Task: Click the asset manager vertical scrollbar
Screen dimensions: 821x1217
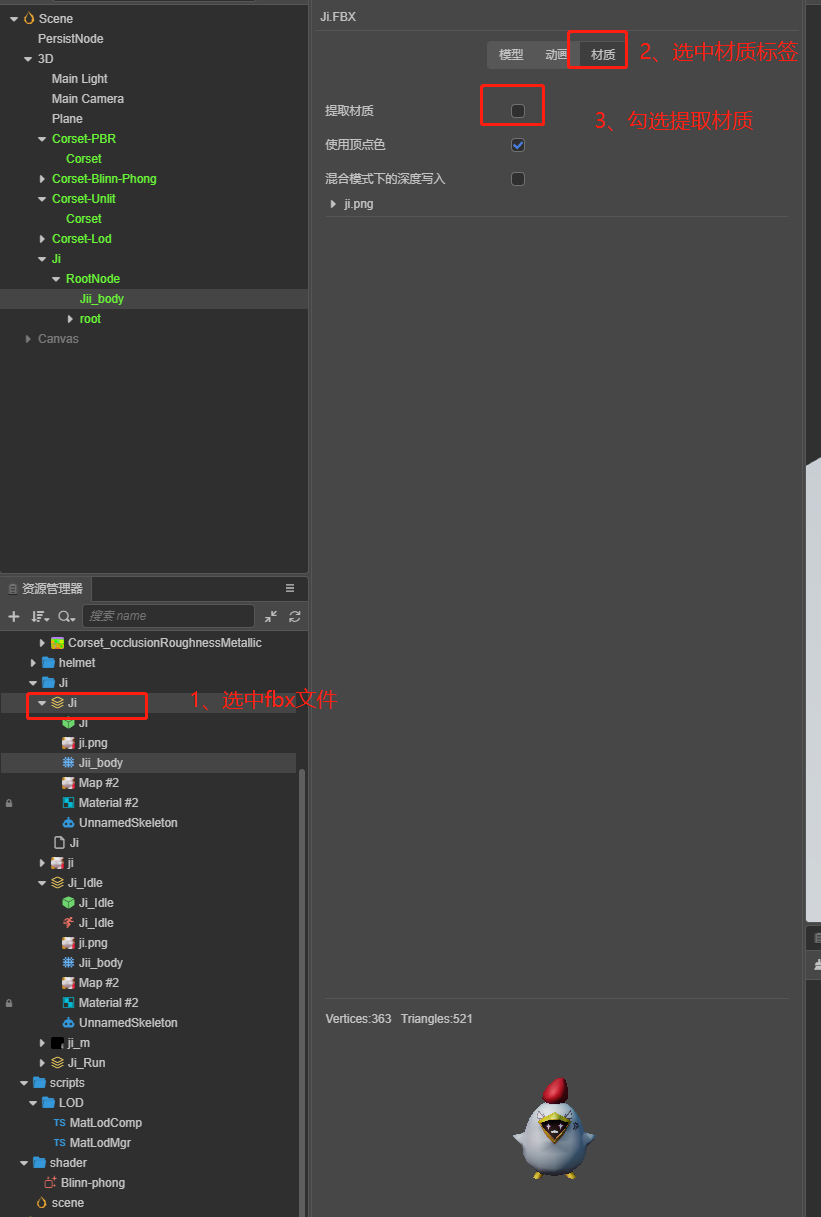Action: click(301, 990)
